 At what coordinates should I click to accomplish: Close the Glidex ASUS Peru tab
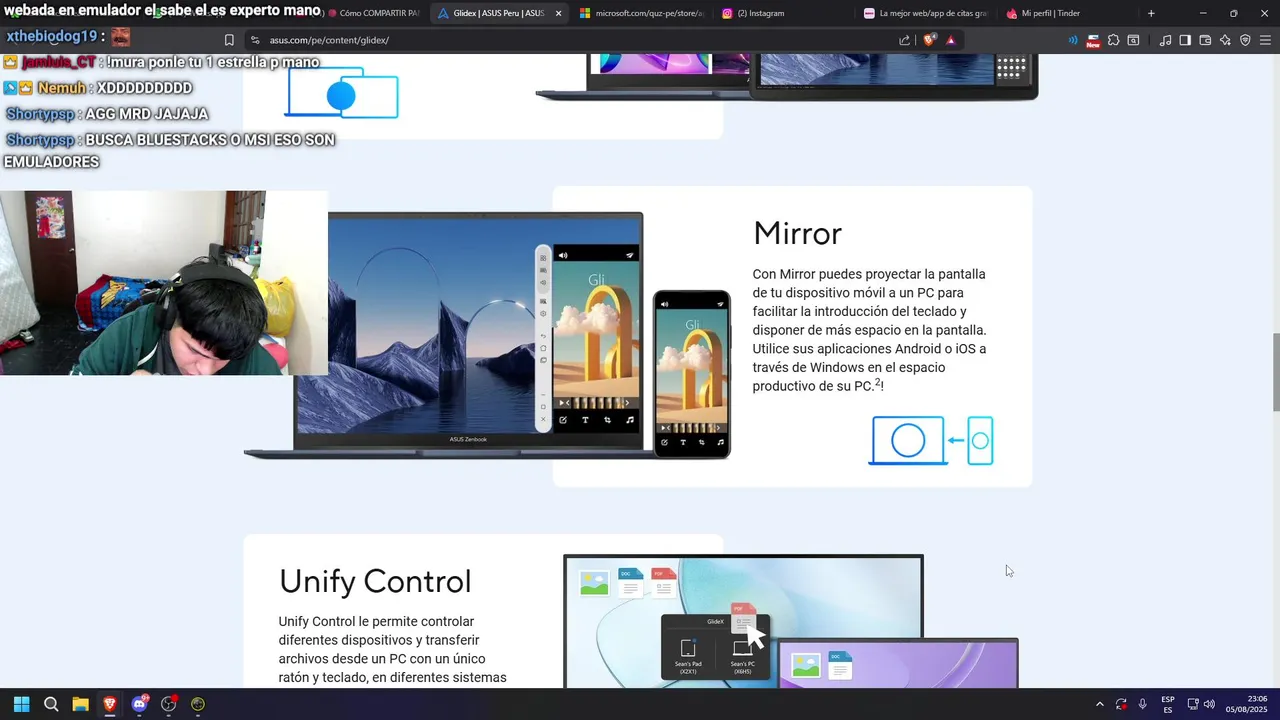point(558,13)
